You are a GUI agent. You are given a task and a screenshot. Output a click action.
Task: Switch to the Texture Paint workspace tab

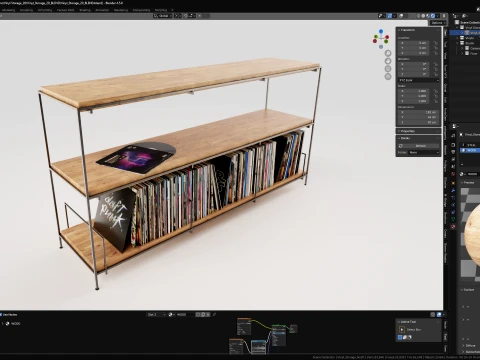click(x=65, y=10)
